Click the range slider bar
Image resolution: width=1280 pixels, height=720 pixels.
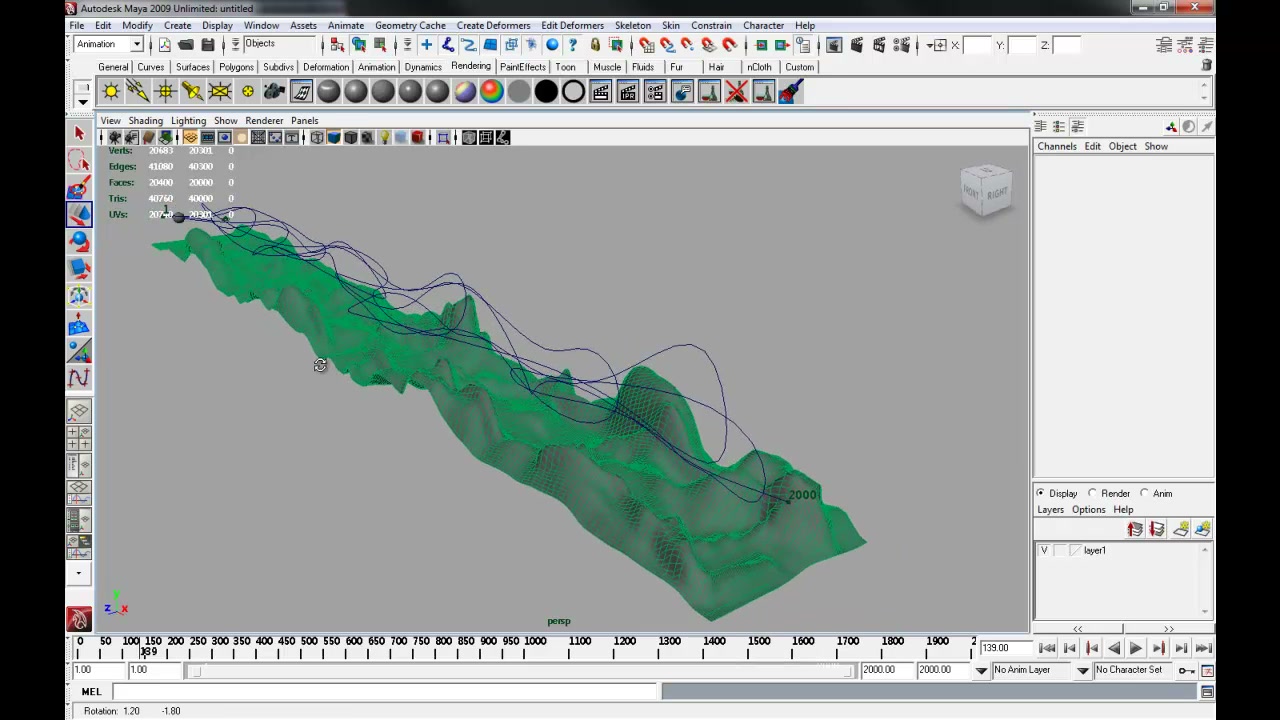[x=520, y=671]
